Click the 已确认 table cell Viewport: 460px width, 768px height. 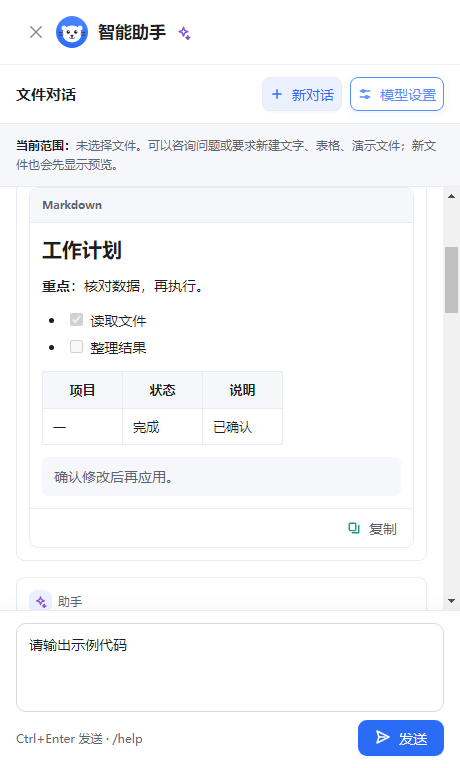(242, 427)
